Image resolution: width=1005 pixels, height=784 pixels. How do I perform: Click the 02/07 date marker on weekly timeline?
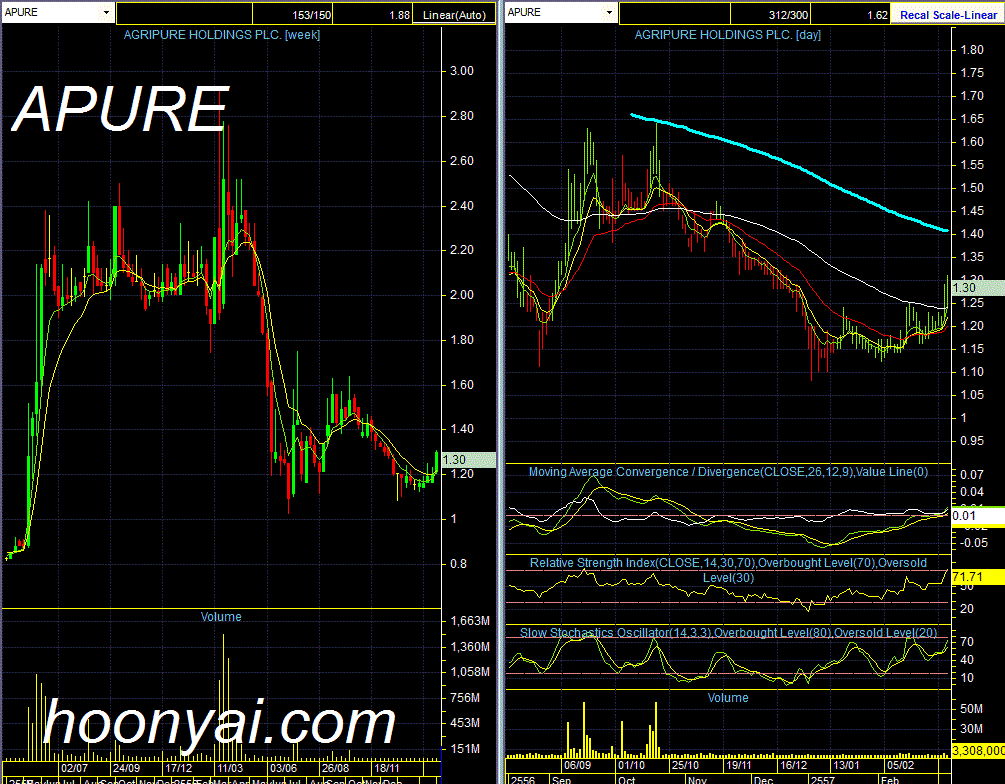74,768
